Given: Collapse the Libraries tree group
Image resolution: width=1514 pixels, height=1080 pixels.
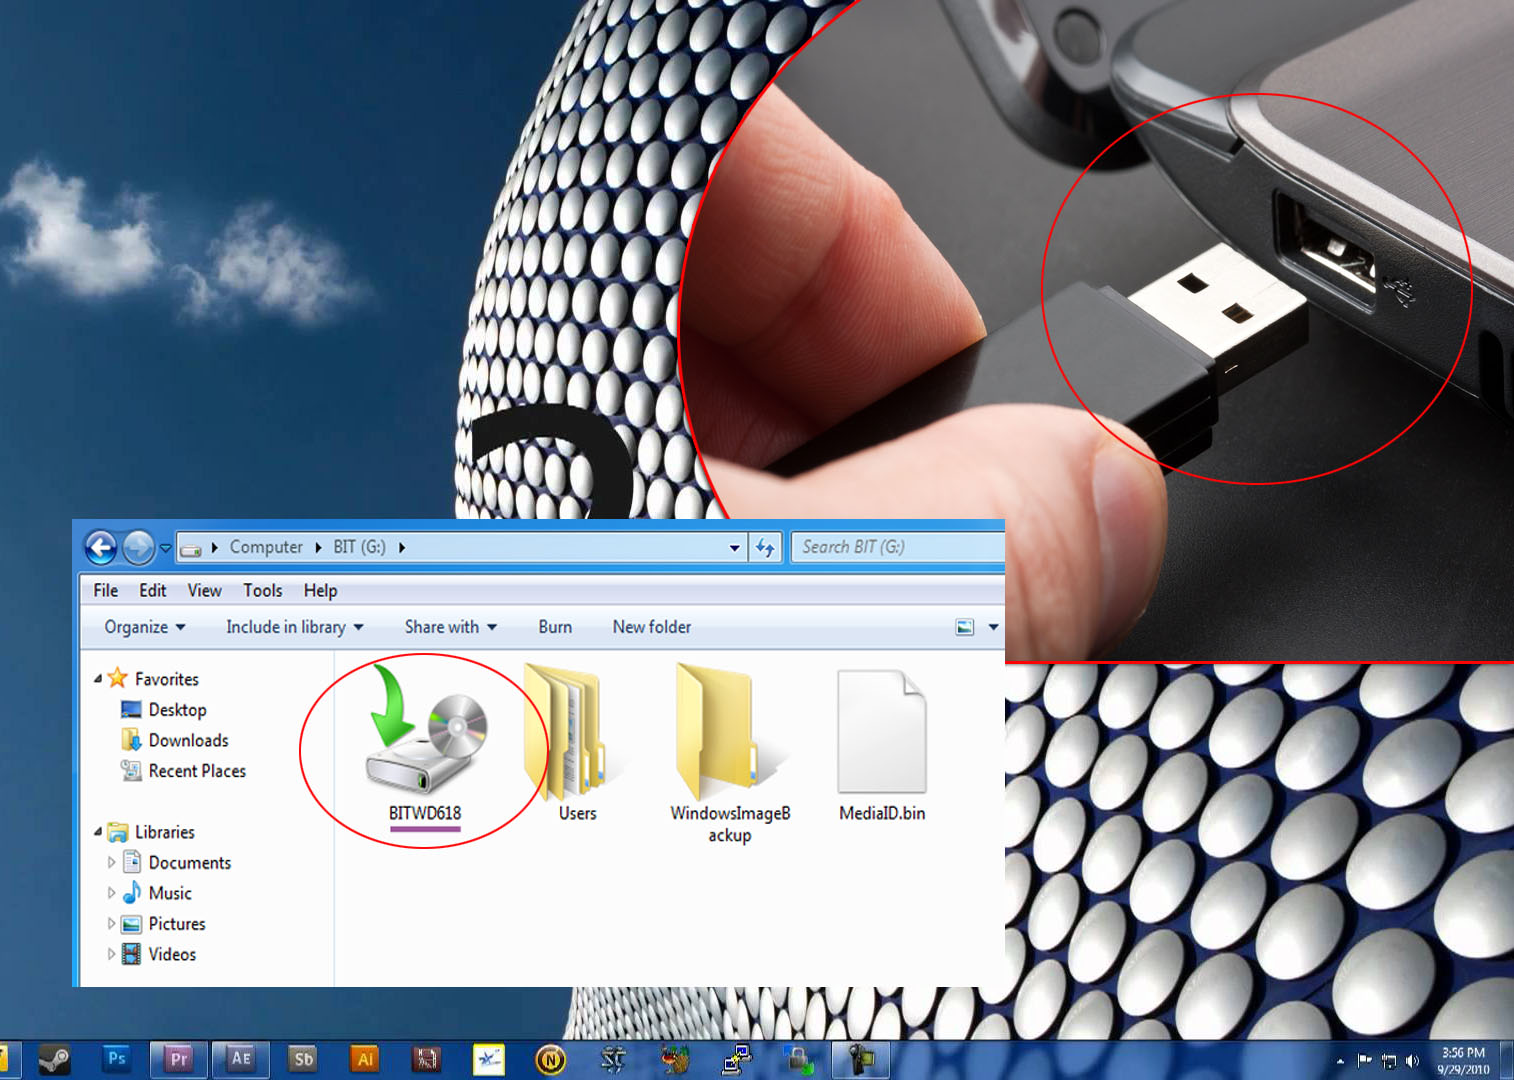Looking at the screenshot, I should pyautogui.click(x=98, y=832).
